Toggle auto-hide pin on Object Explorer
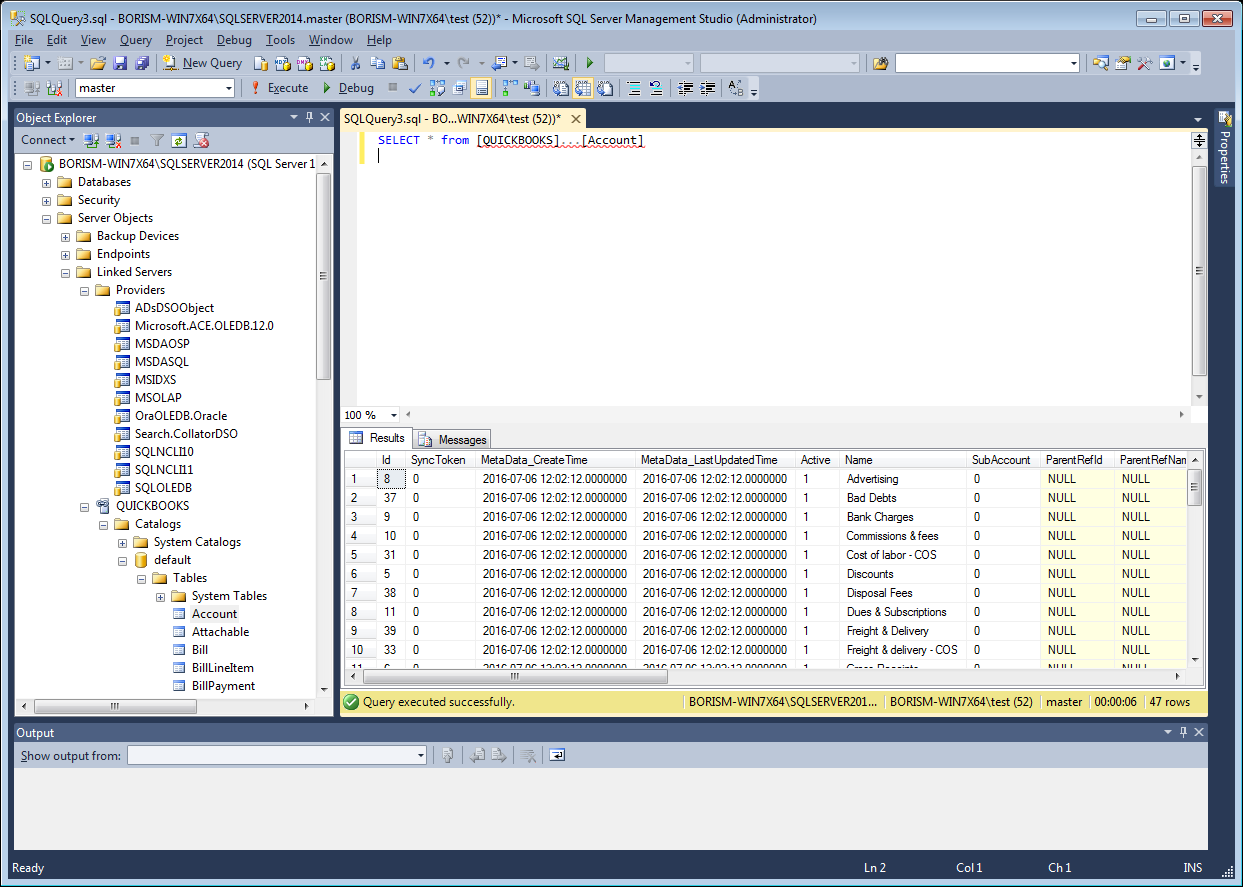This screenshot has height=887, width=1243. pos(309,117)
